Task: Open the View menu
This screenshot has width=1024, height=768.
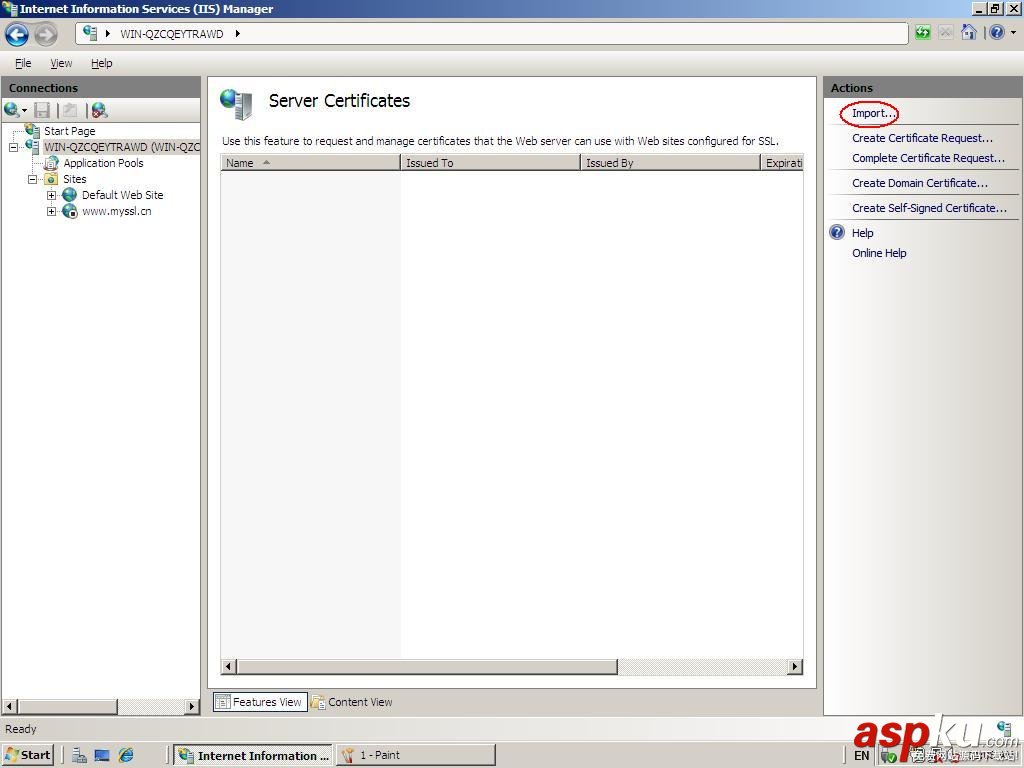Action: [x=61, y=63]
